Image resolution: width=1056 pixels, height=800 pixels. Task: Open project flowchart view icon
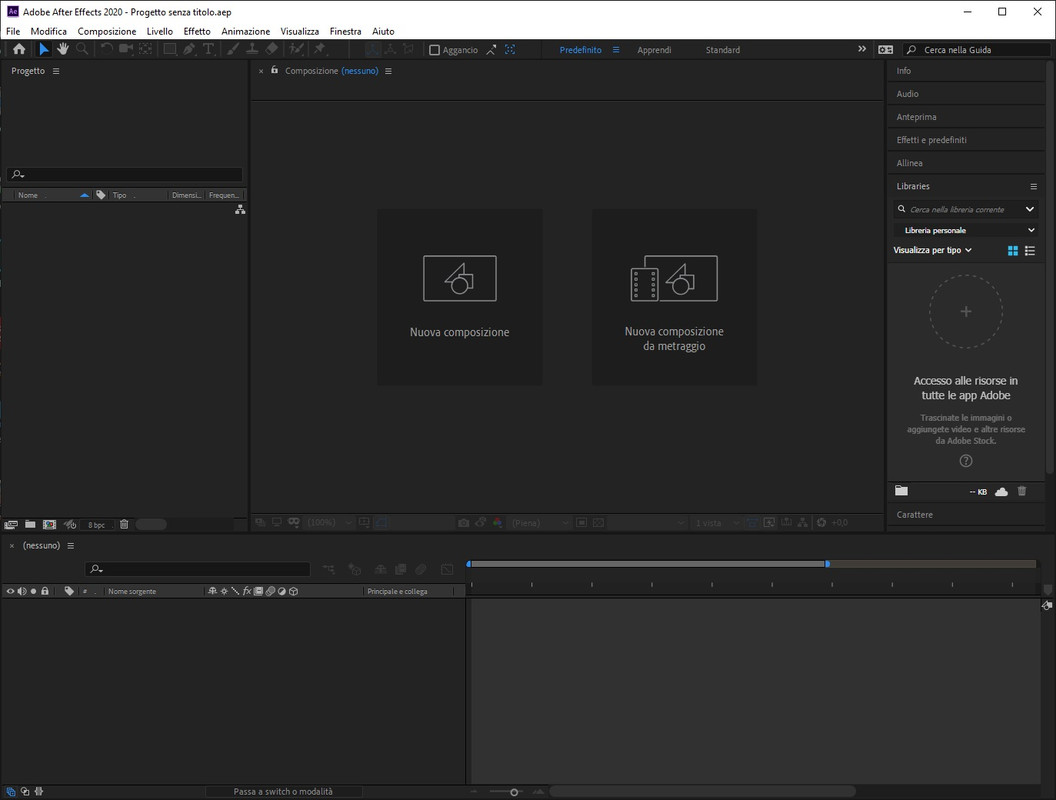240,210
